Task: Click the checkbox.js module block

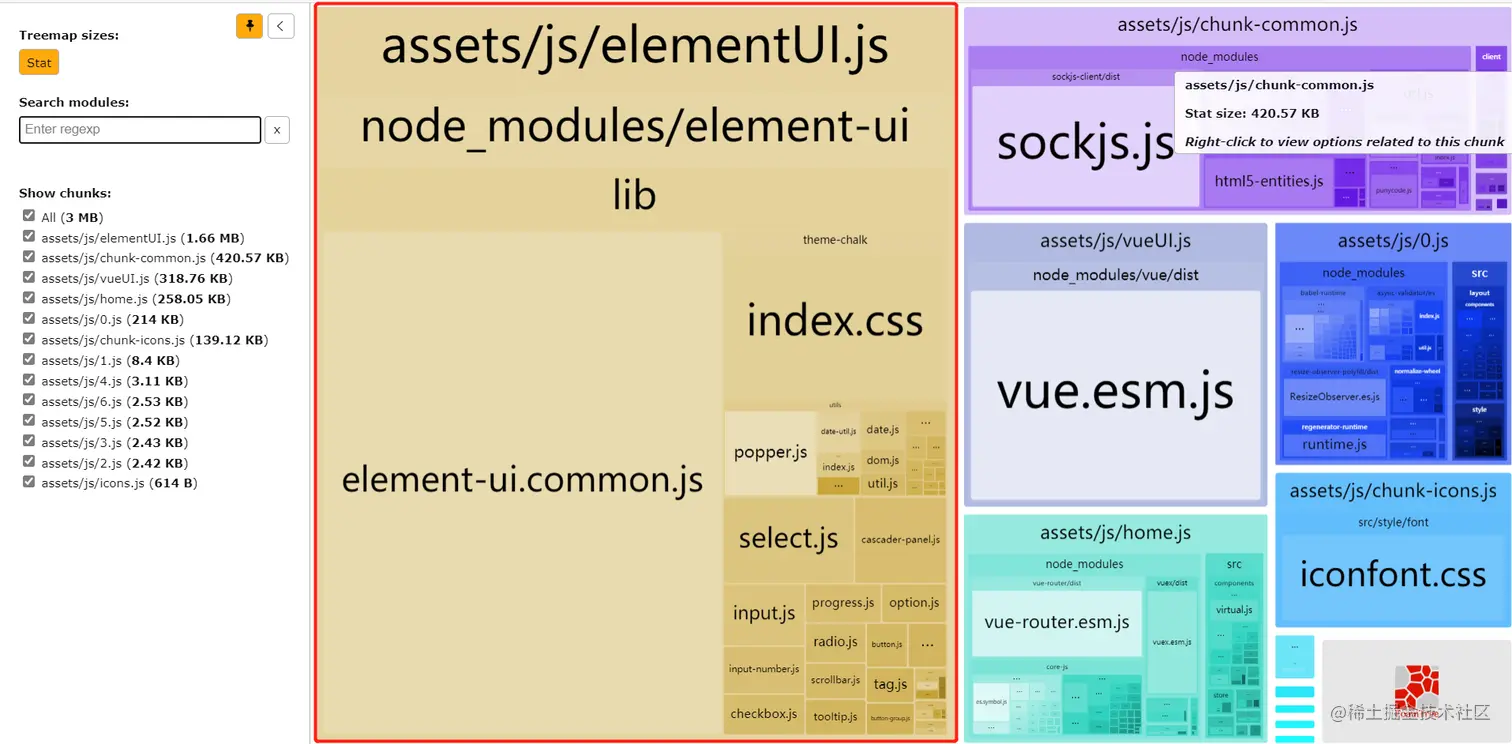Action: coord(764,714)
